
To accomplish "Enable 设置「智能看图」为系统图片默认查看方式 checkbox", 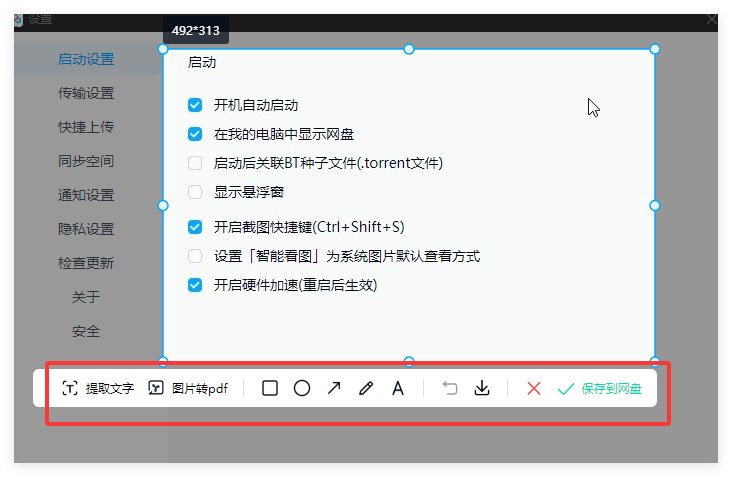I will click(195, 256).
